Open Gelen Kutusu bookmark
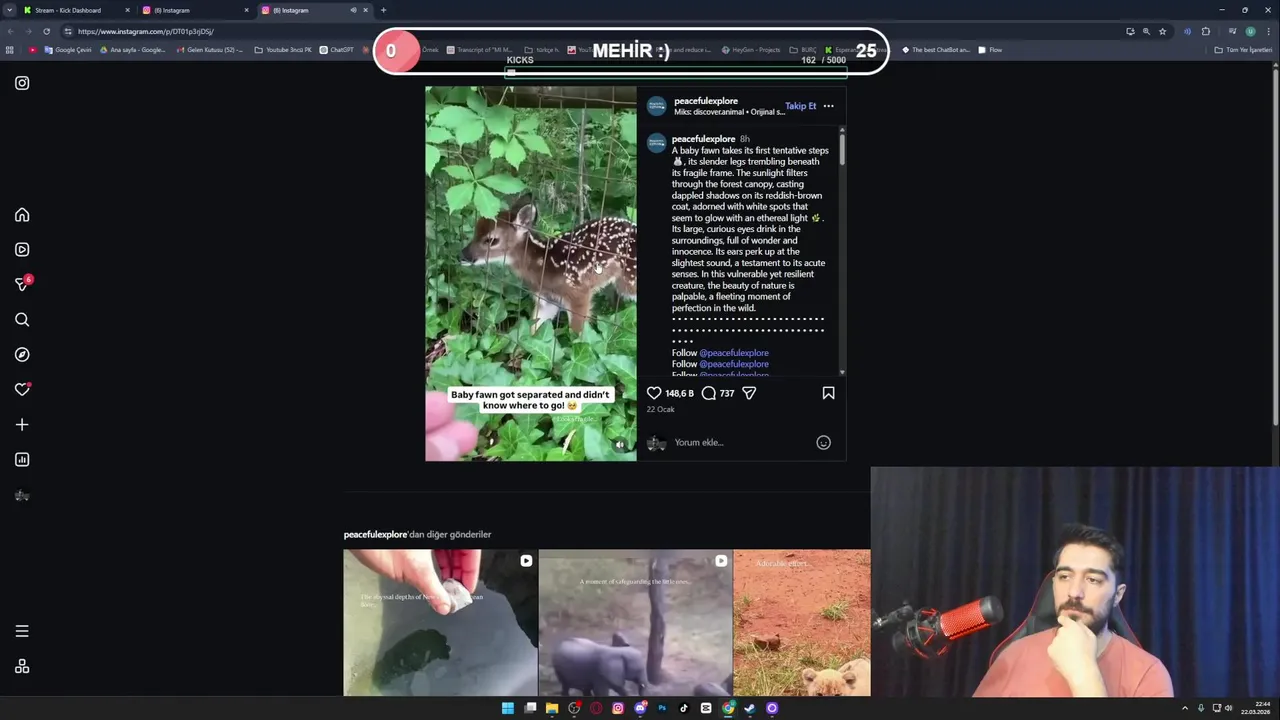 tap(209, 50)
